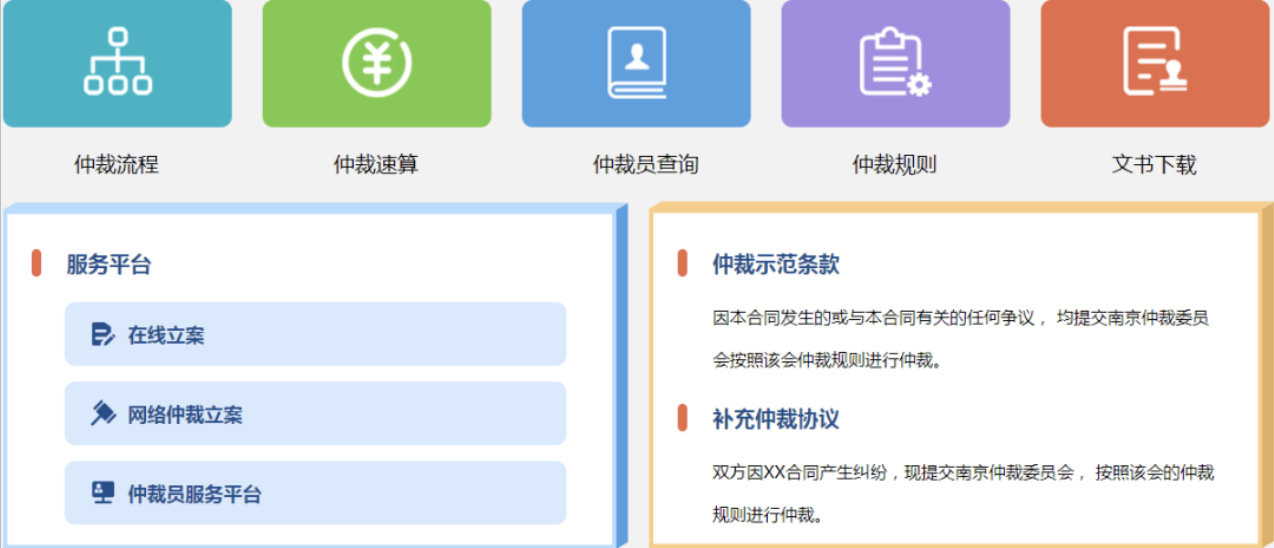Open the 文书下载 text link
The image size is (1274, 548).
click(1154, 165)
